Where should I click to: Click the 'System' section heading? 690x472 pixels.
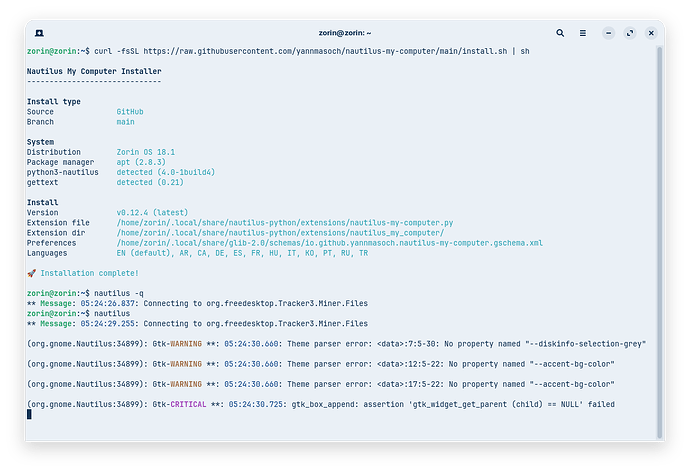[40, 142]
